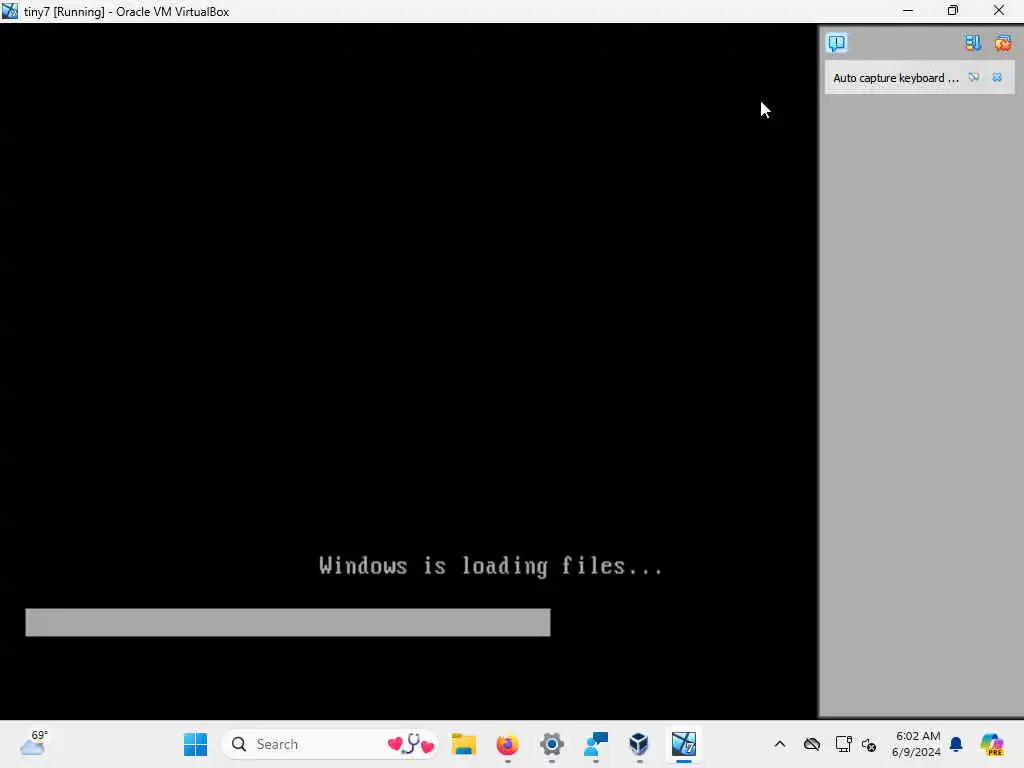Click the OneDrive not-synced cloud tray icon
This screenshot has height=768, width=1024.
tap(812, 744)
